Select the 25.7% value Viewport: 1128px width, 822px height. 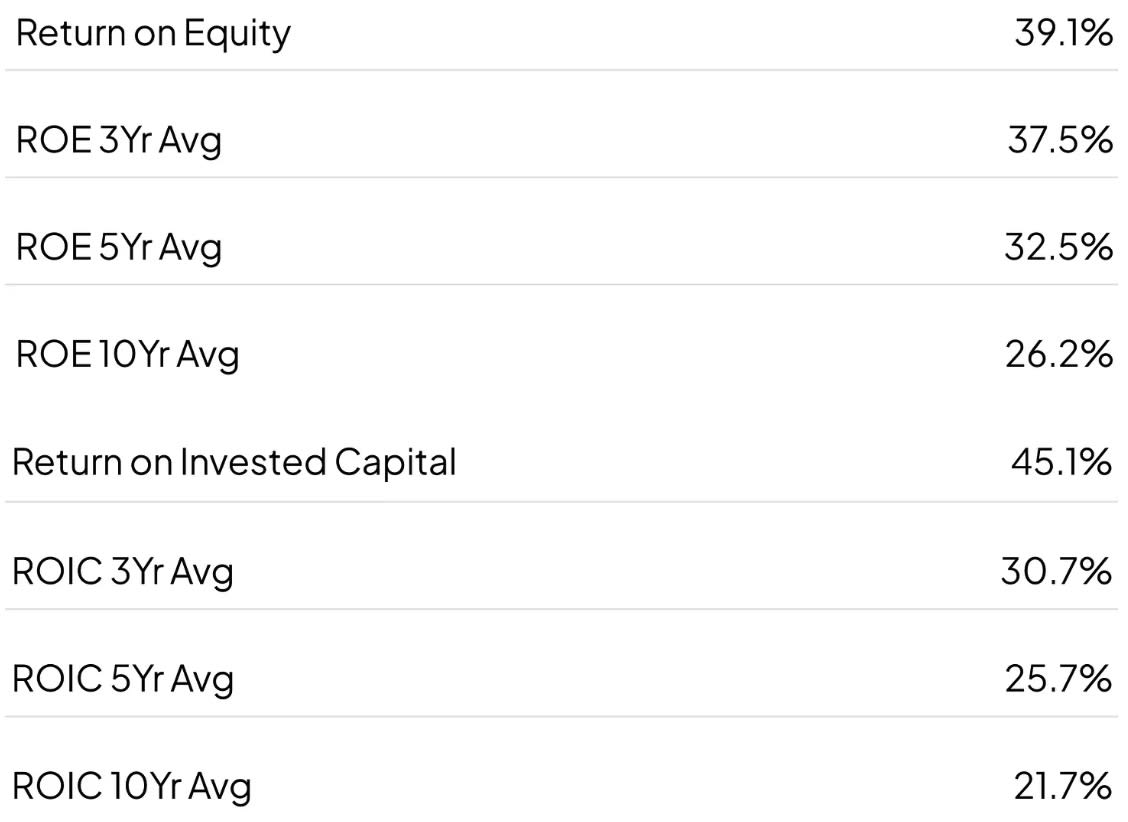[x=1059, y=679]
